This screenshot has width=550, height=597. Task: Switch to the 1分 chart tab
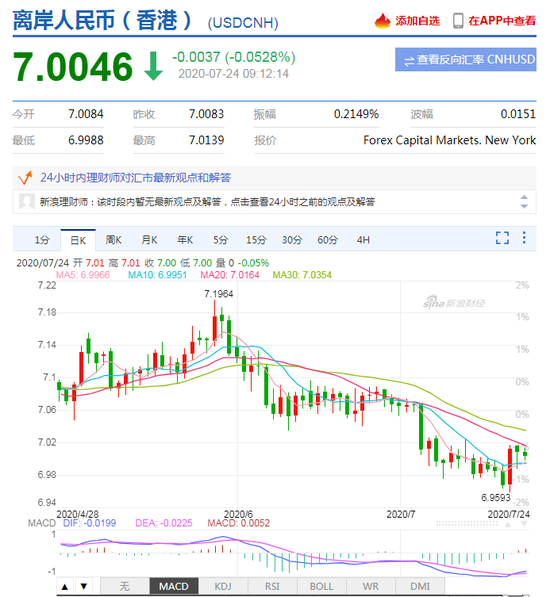42,240
